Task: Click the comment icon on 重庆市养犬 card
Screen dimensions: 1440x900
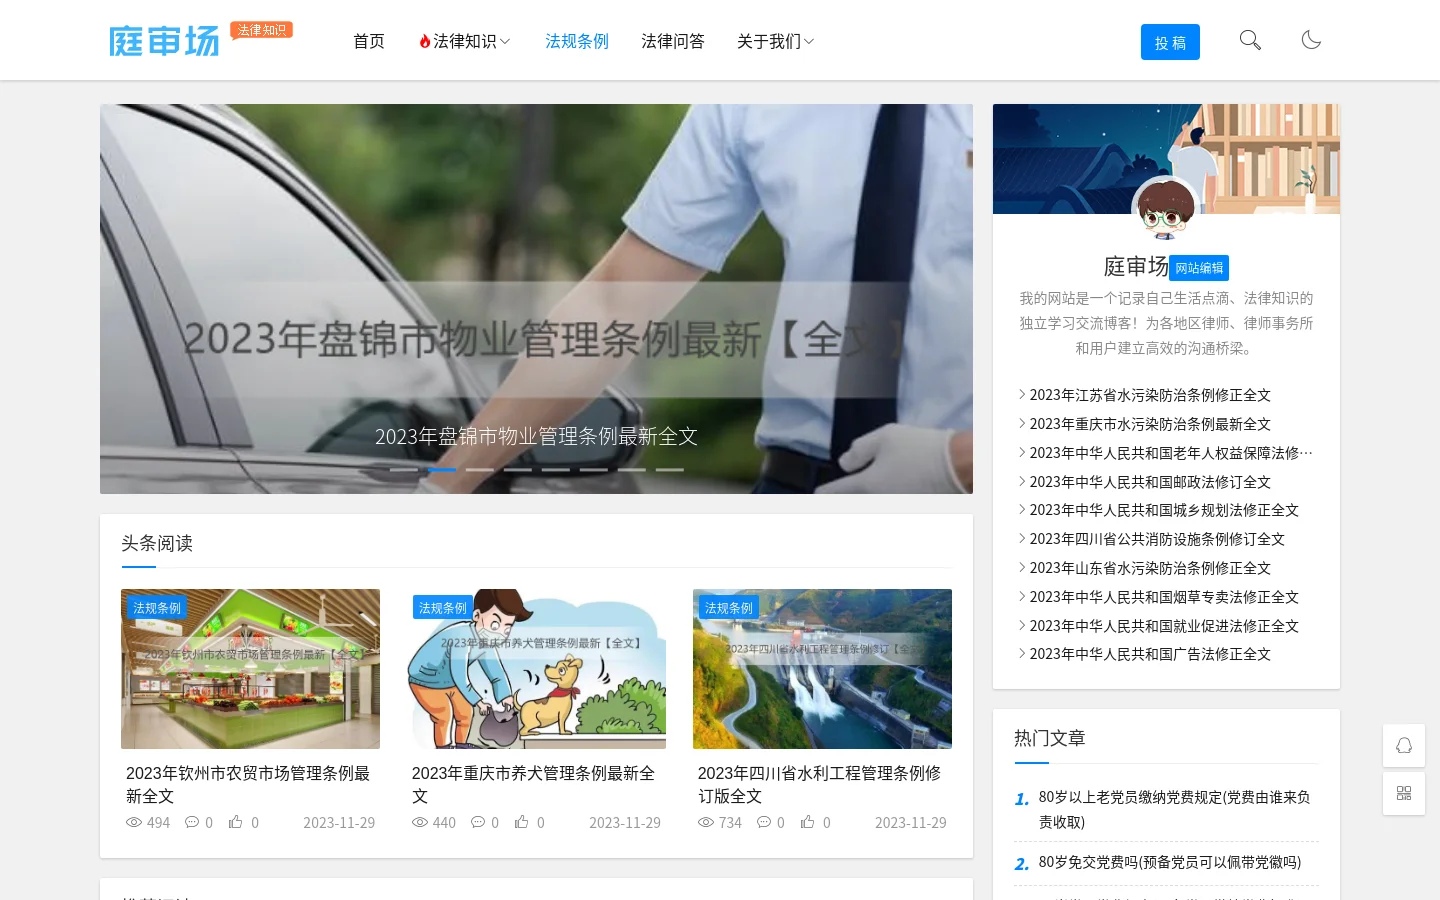Action: tap(478, 823)
